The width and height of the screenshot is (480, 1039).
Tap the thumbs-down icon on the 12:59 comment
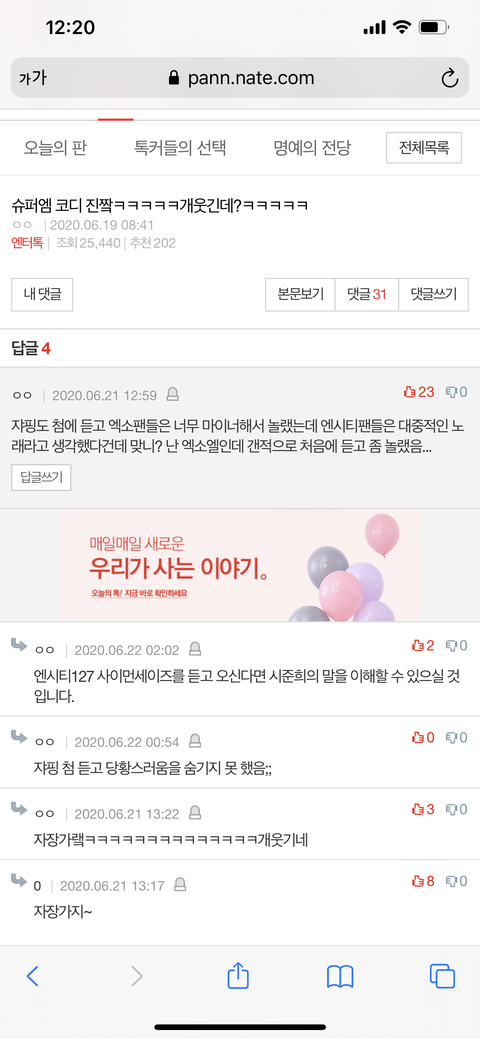451,392
